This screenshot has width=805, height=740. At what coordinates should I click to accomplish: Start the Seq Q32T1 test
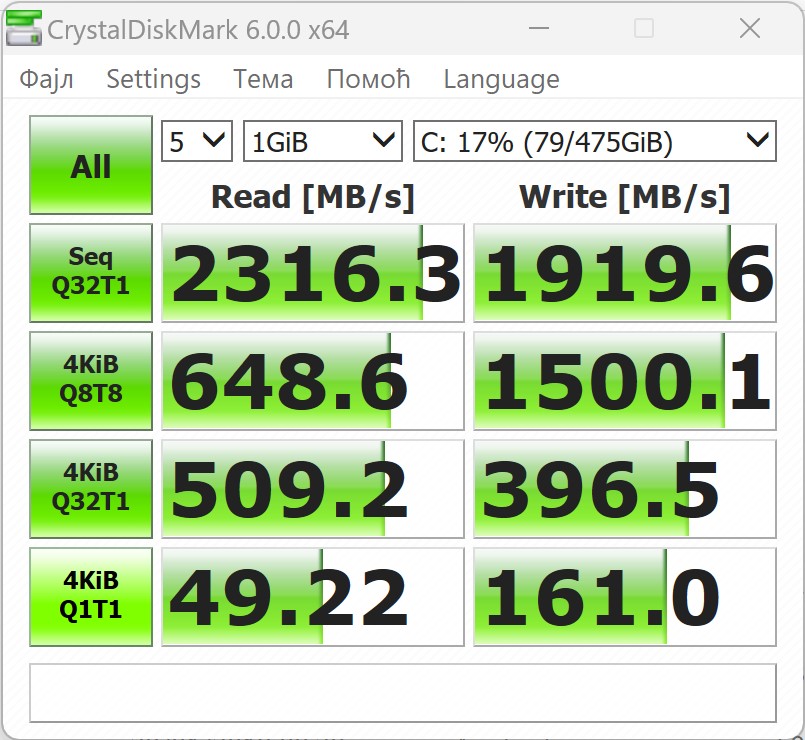pyautogui.click(x=91, y=274)
